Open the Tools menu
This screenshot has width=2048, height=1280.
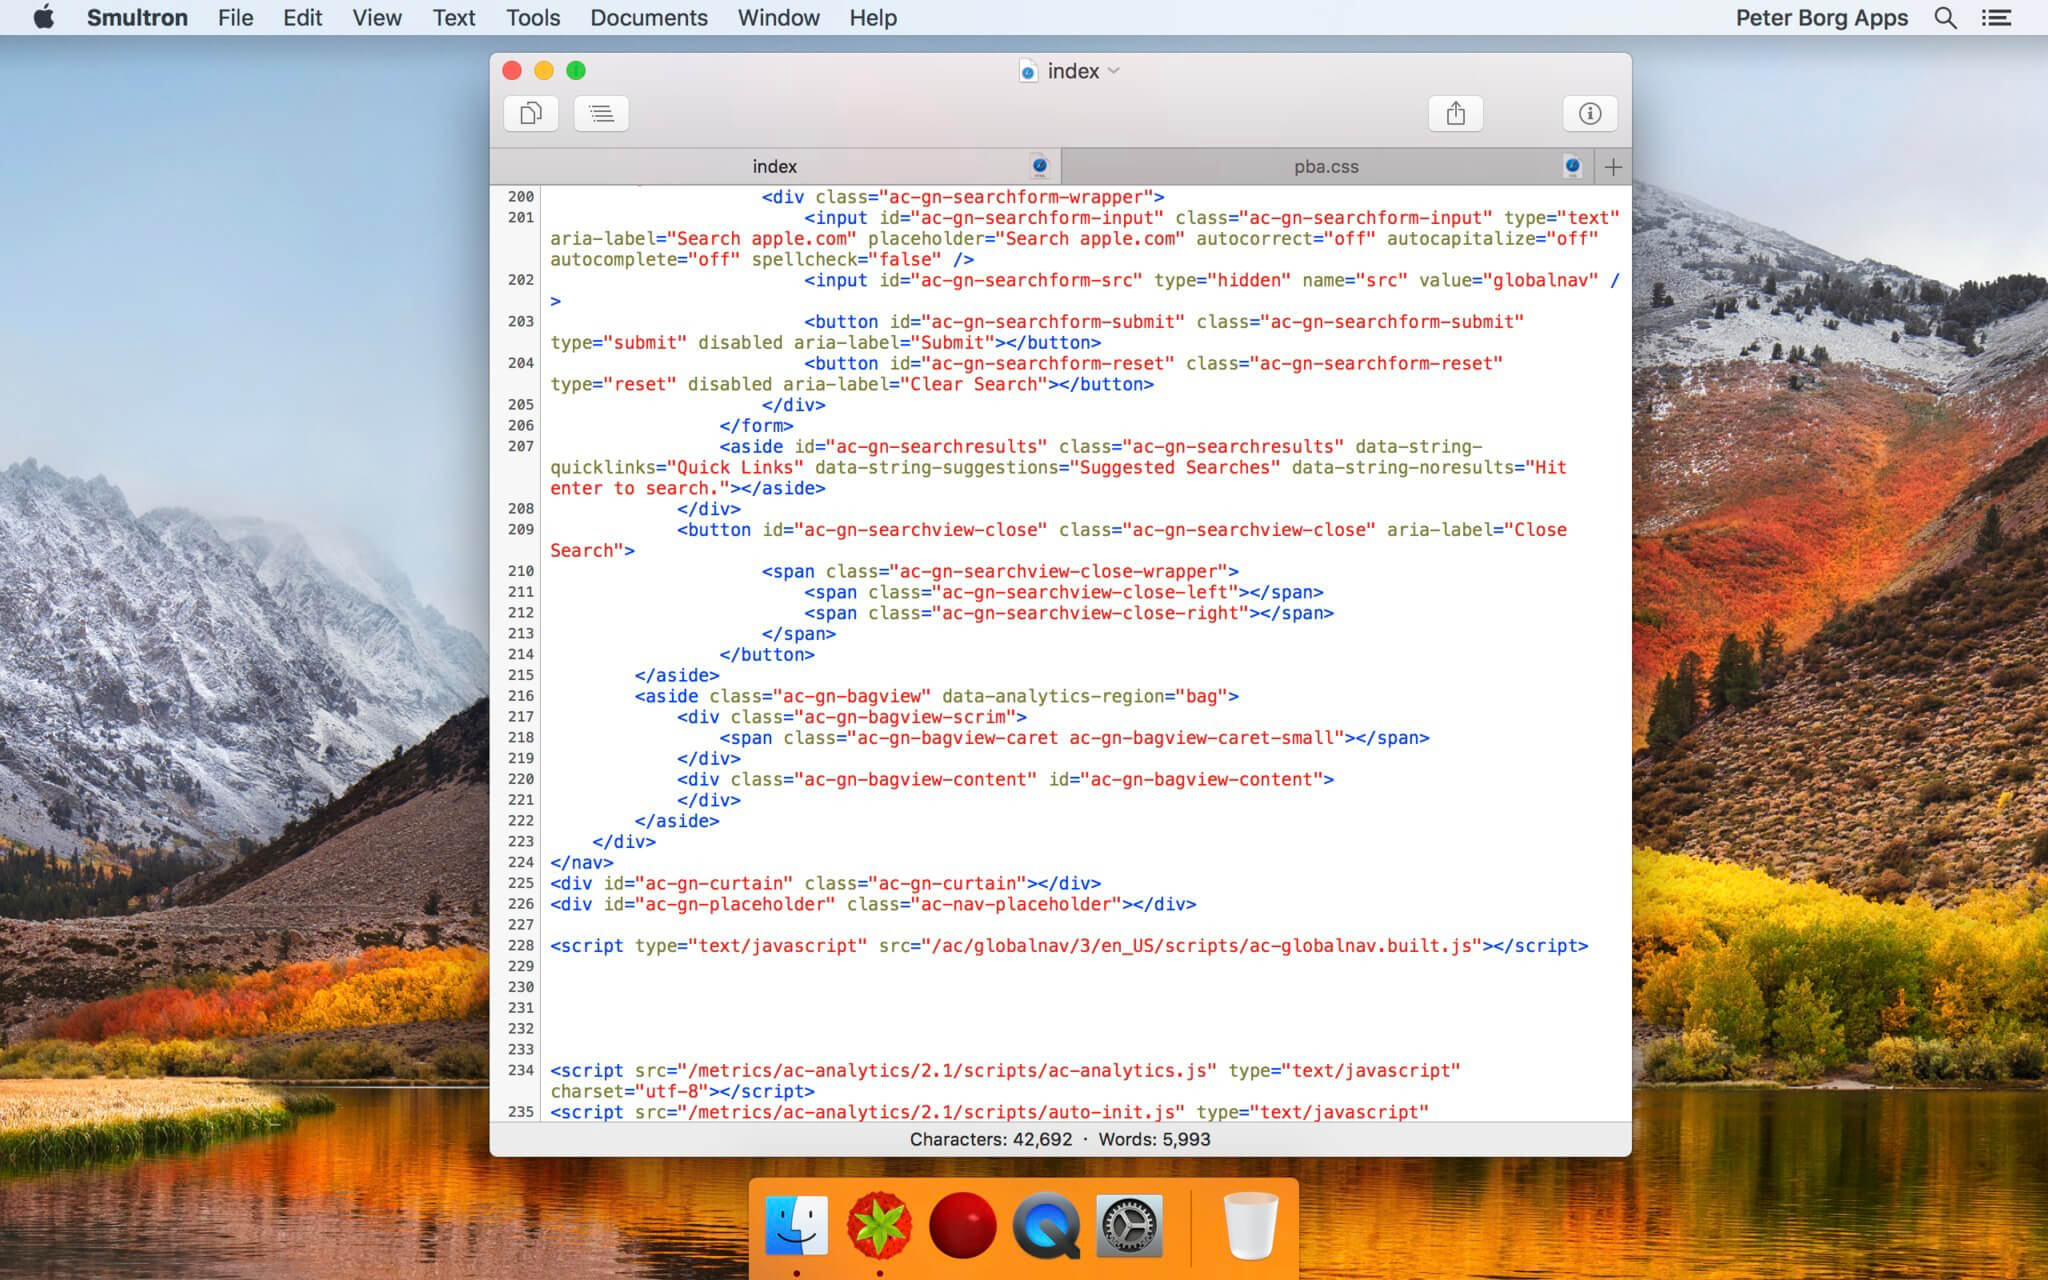pos(532,18)
